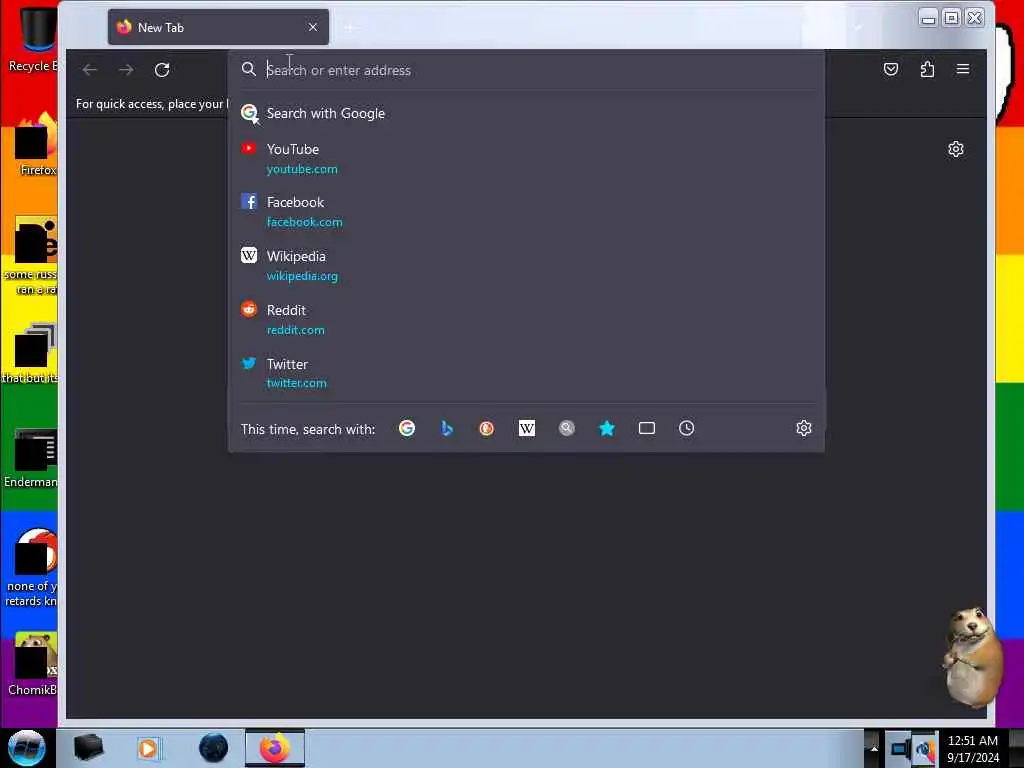Open the dark globe taskbar icon
Screen dimensions: 1024x768
click(214, 748)
